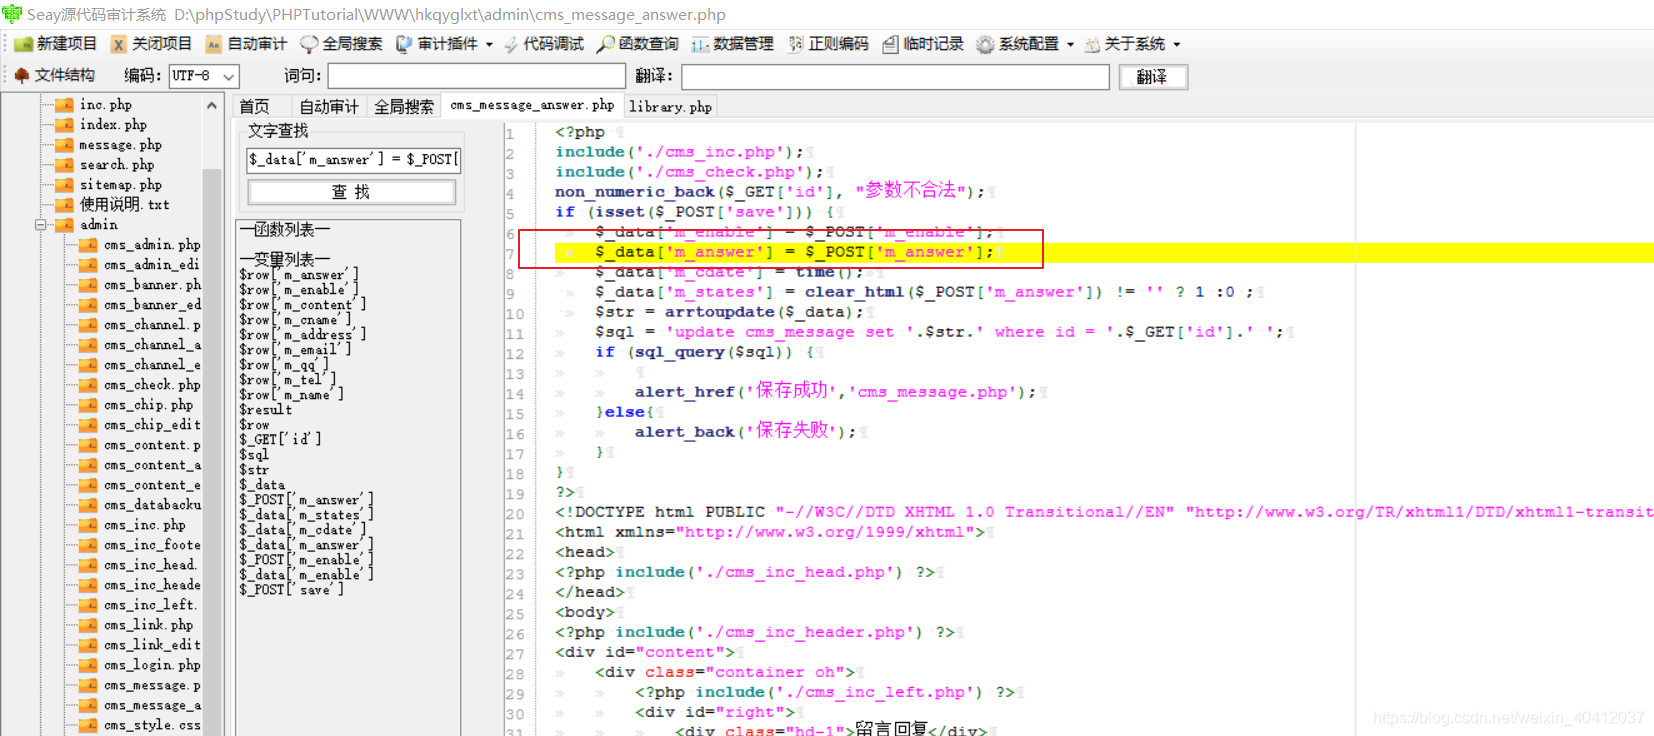Click the 文字查找 search input
This screenshot has height=736, width=1654.
(x=353, y=160)
